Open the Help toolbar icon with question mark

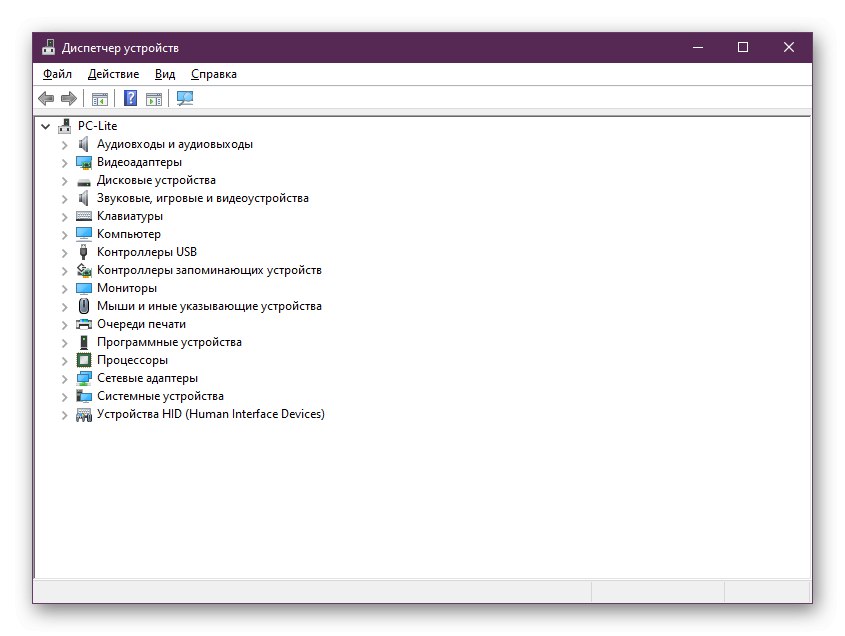(130, 98)
